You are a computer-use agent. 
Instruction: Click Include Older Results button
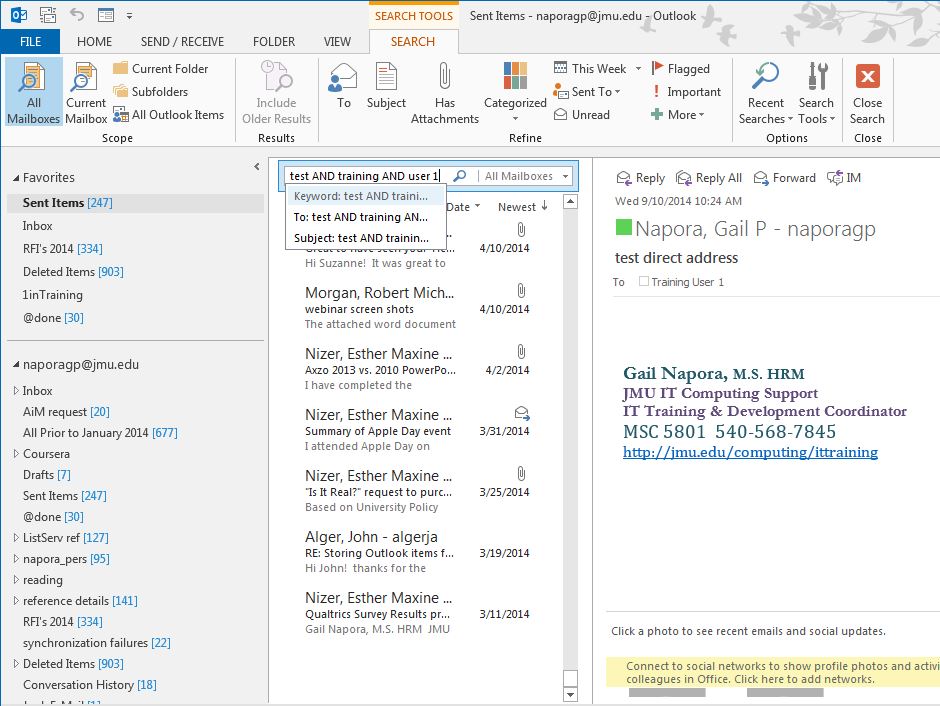(276, 92)
